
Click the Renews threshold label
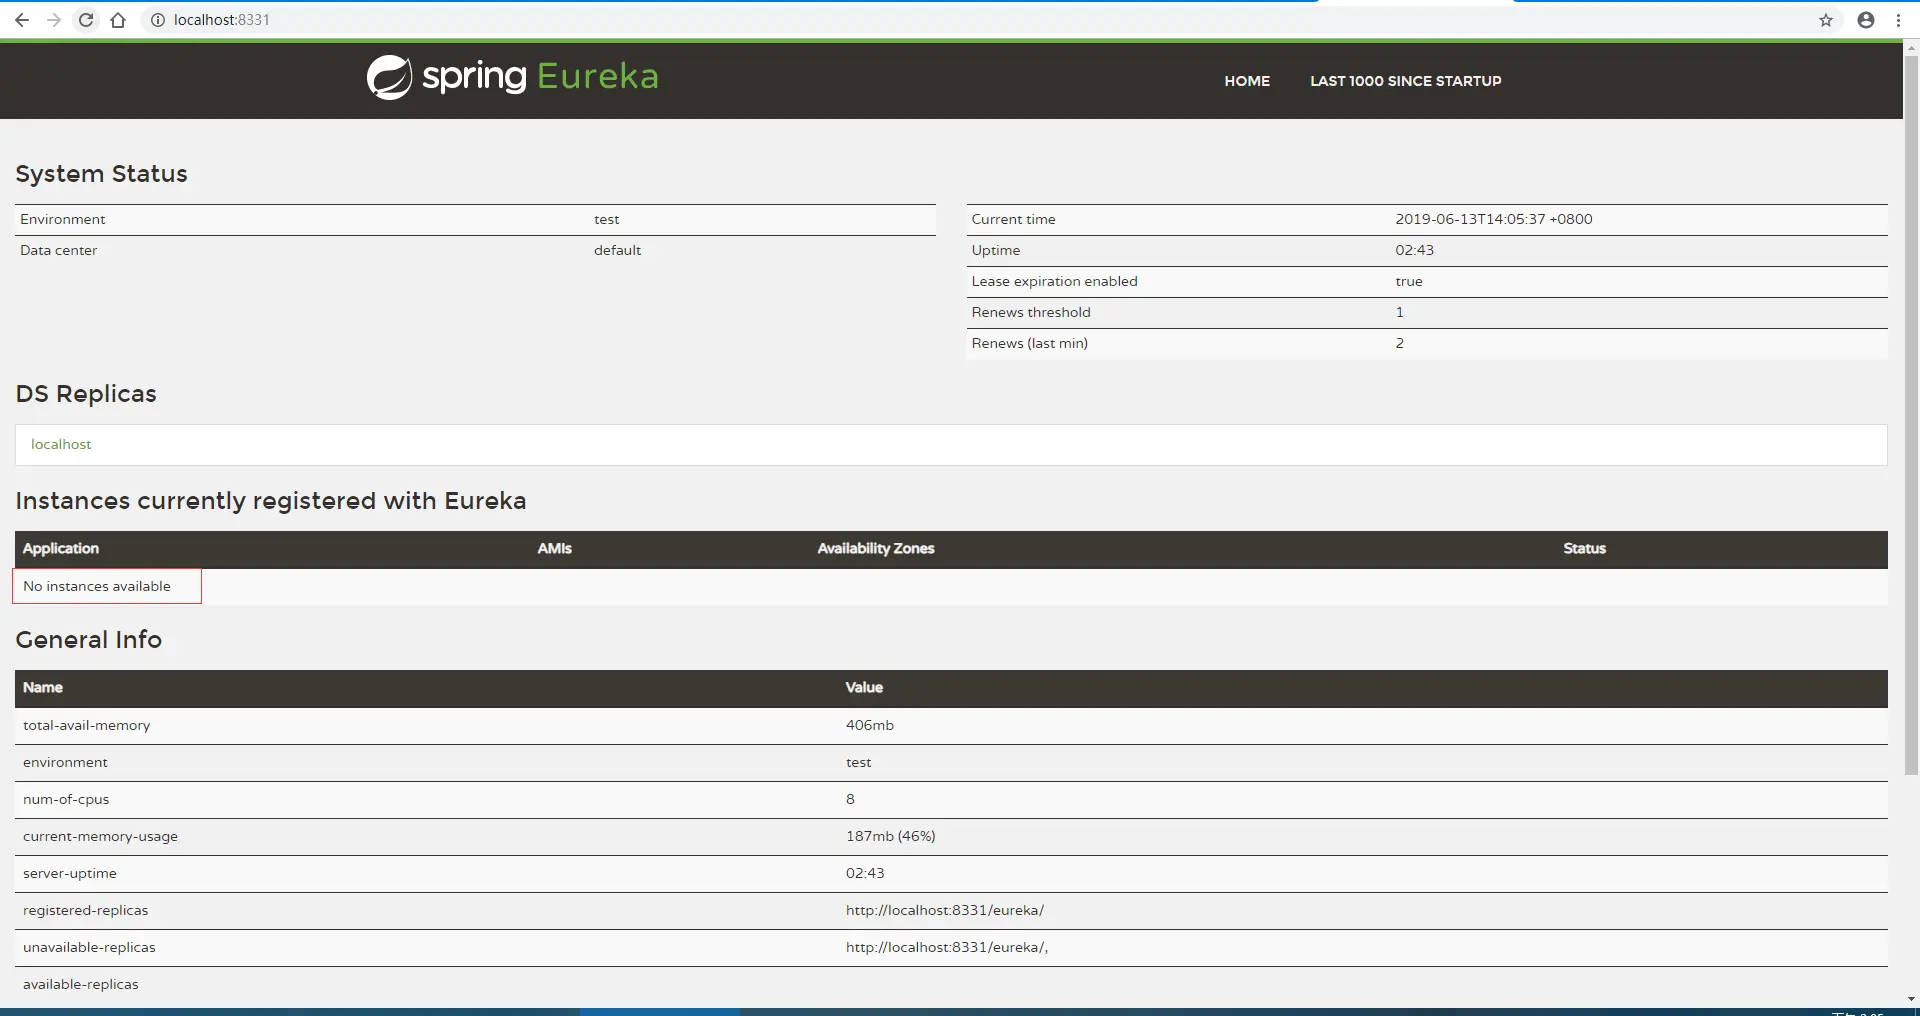point(1031,313)
